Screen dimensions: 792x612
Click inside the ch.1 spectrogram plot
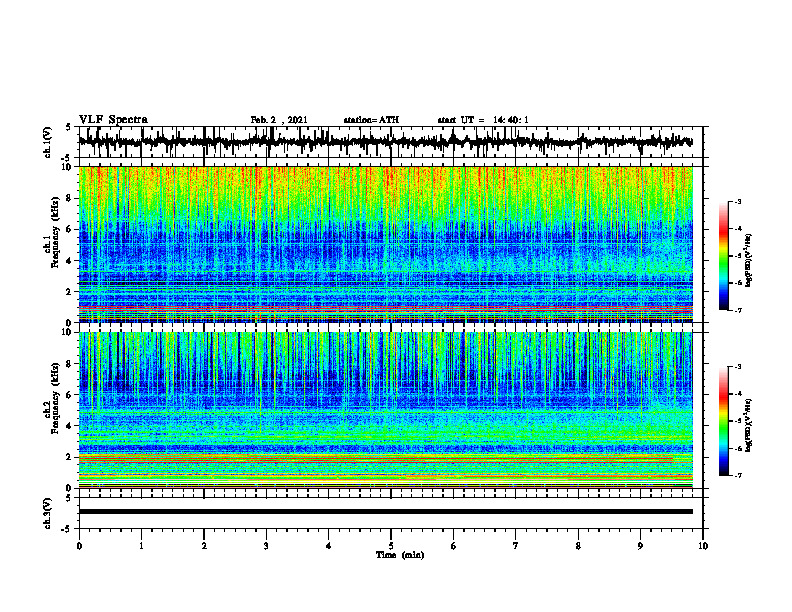tap(385, 244)
